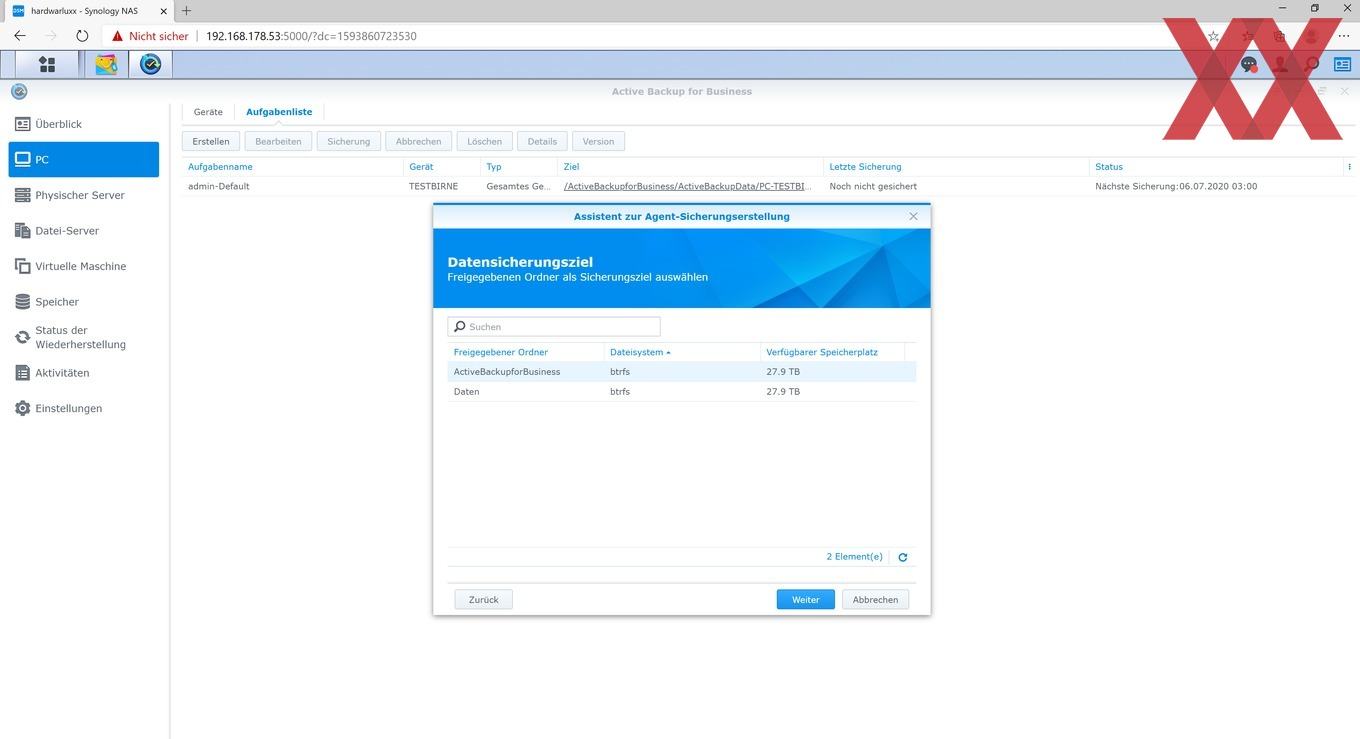This screenshot has width=1360, height=739.
Task: Focus the Suchen search field in wizard
Action: (x=554, y=327)
